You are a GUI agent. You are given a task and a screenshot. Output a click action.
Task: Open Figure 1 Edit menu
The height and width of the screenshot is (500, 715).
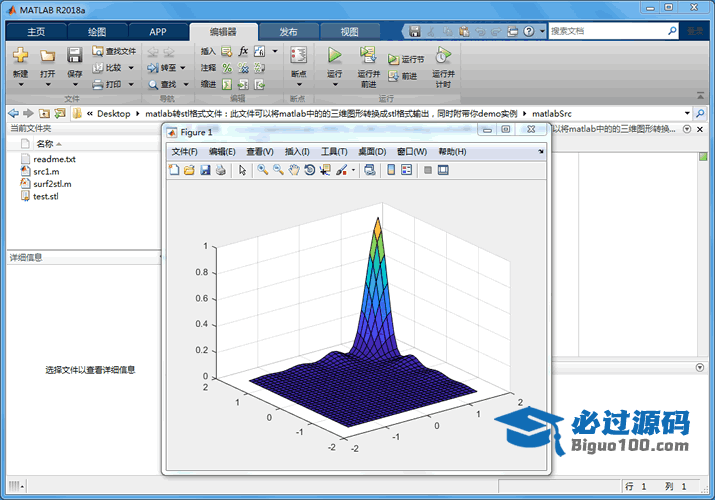[x=222, y=152]
